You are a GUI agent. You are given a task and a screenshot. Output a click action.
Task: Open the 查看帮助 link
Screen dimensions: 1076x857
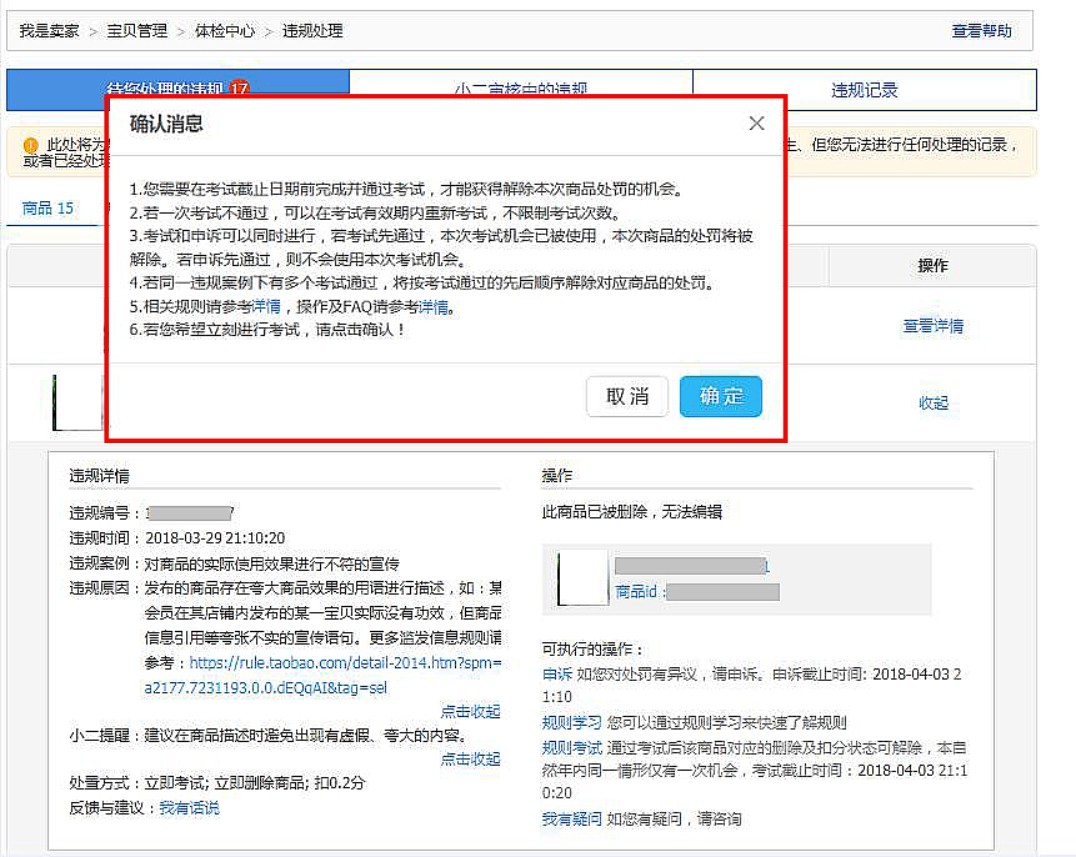click(981, 31)
